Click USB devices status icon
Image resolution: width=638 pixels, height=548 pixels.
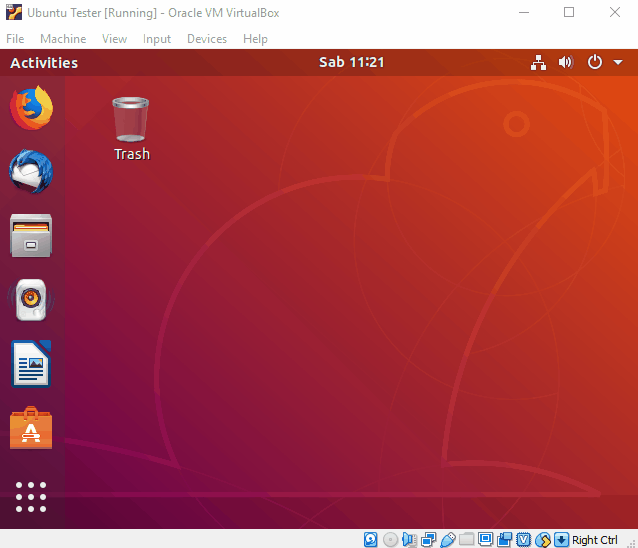click(x=448, y=540)
